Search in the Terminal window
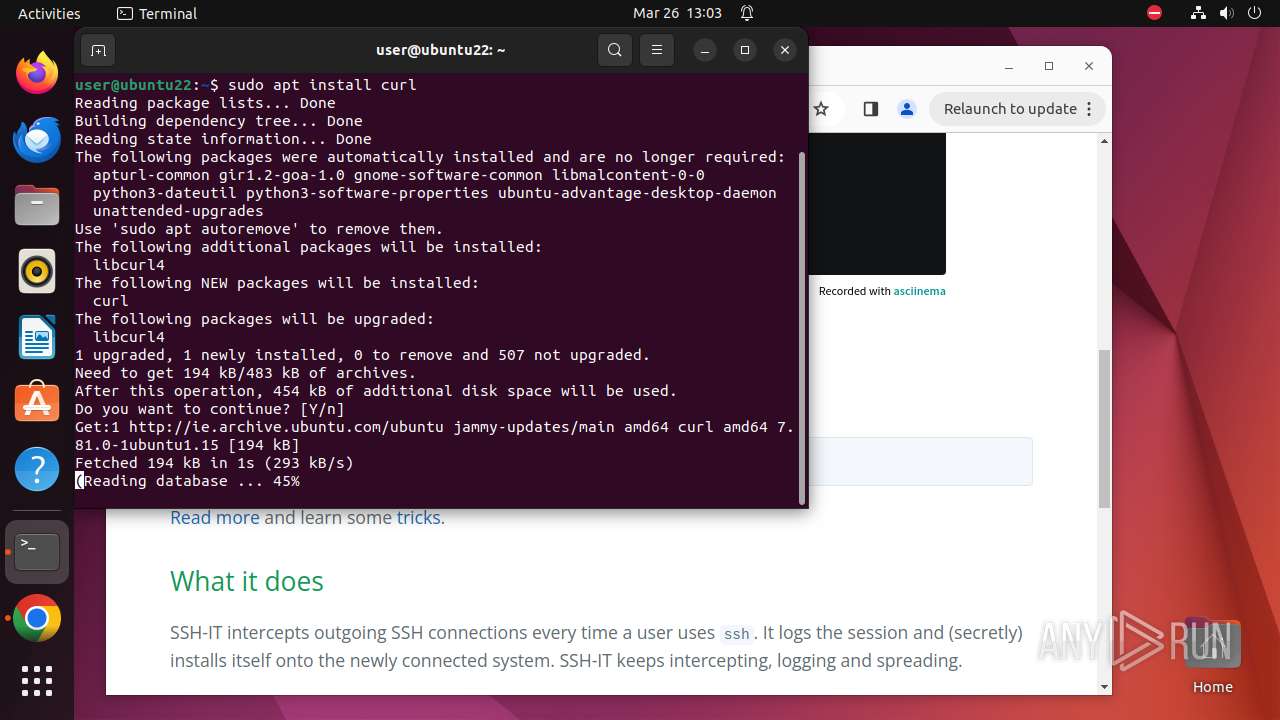This screenshot has height=720, width=1280. (x=615, y=50)
